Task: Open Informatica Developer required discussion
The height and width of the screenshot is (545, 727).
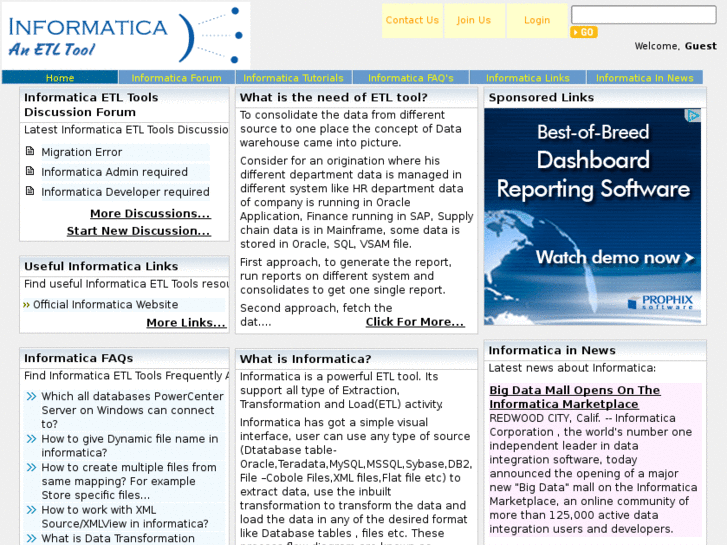Action: click(125, 192)
